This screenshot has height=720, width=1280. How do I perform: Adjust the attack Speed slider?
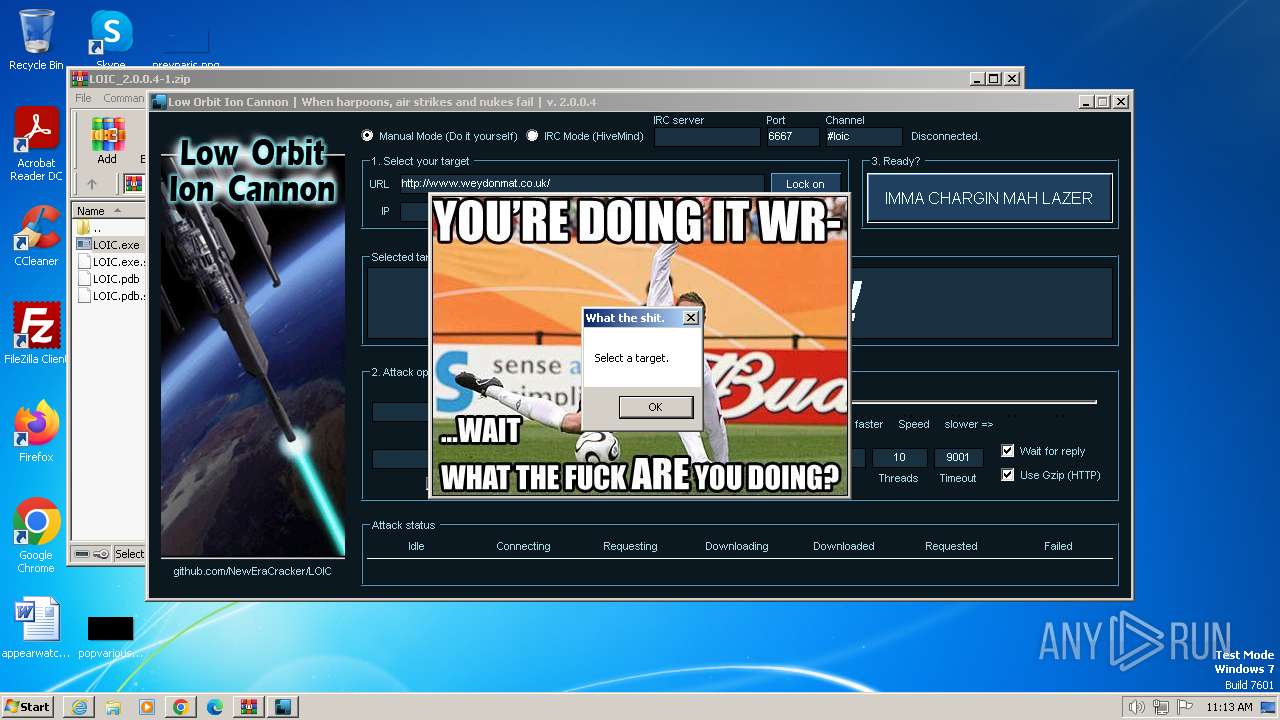click(975, 403)
